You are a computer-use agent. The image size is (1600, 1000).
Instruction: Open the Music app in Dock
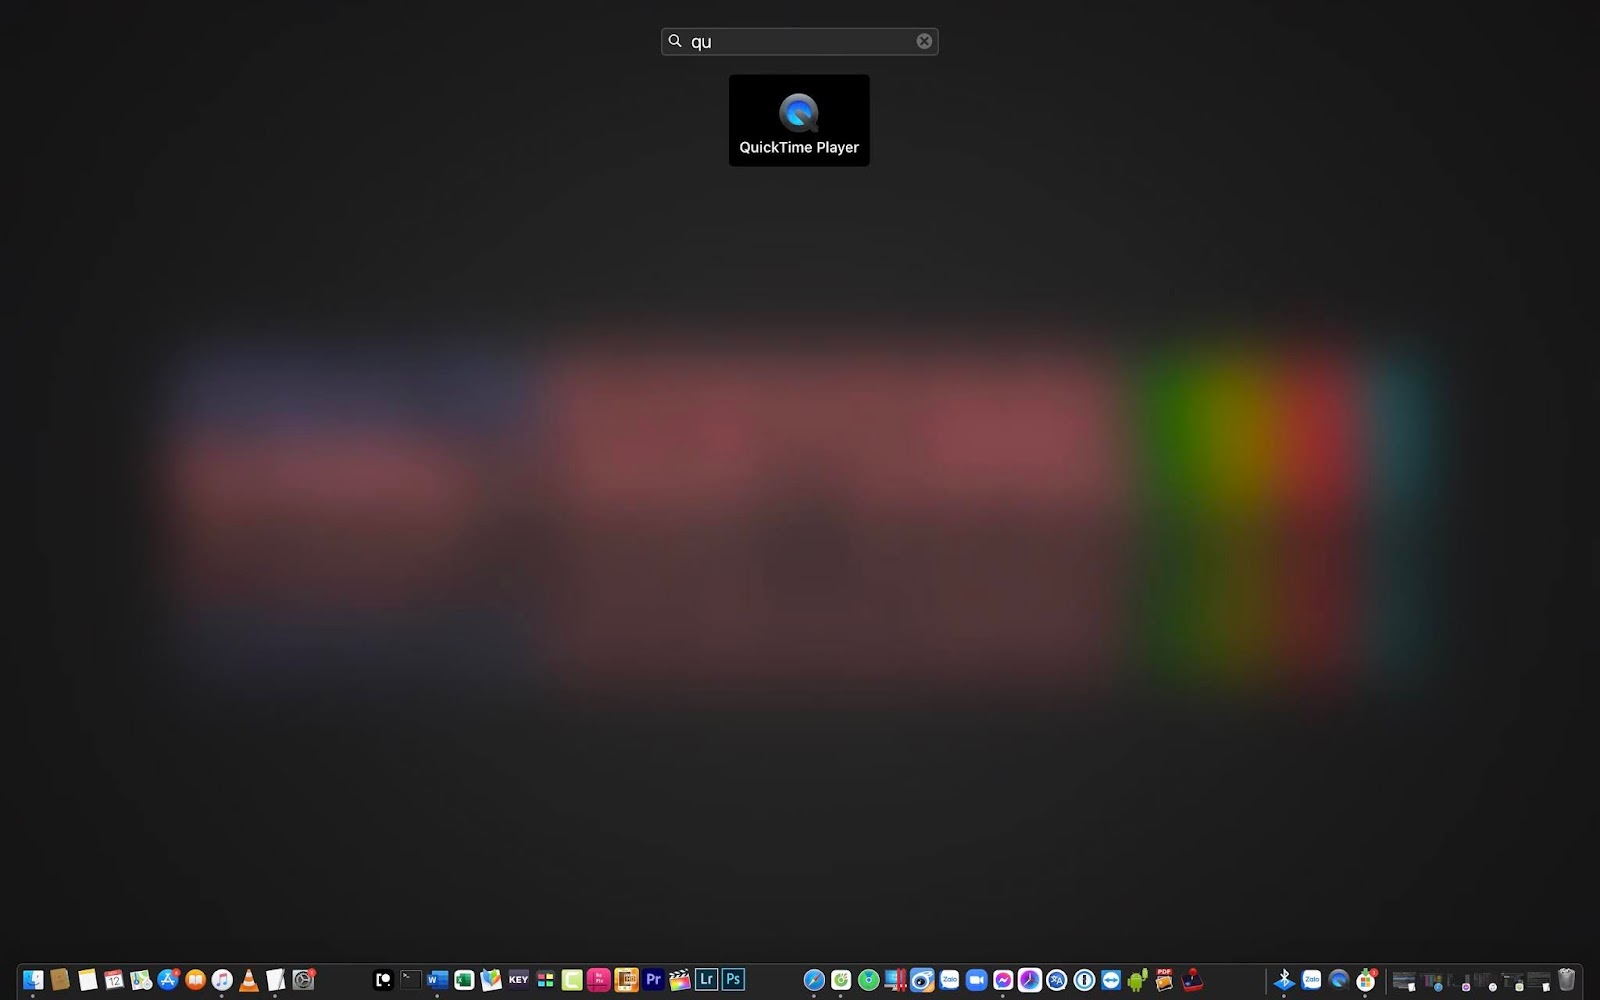222,980
